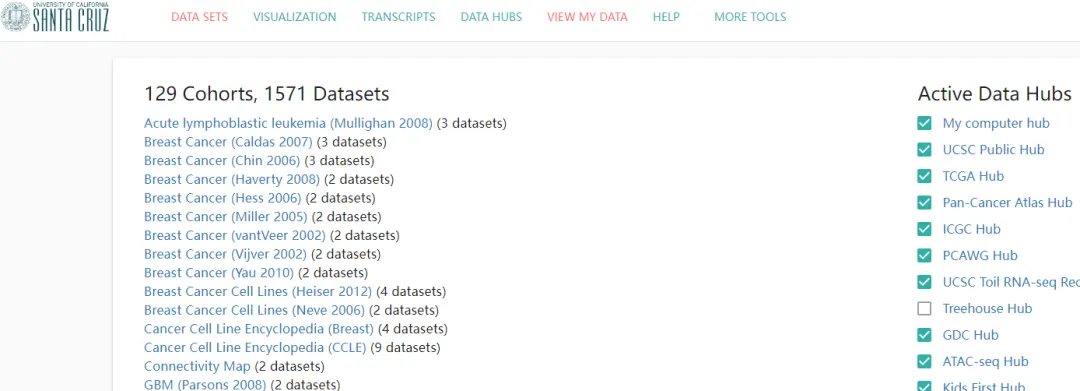Open the UCSC Toil RNA-seq hub link

(x=1010, y=282)
